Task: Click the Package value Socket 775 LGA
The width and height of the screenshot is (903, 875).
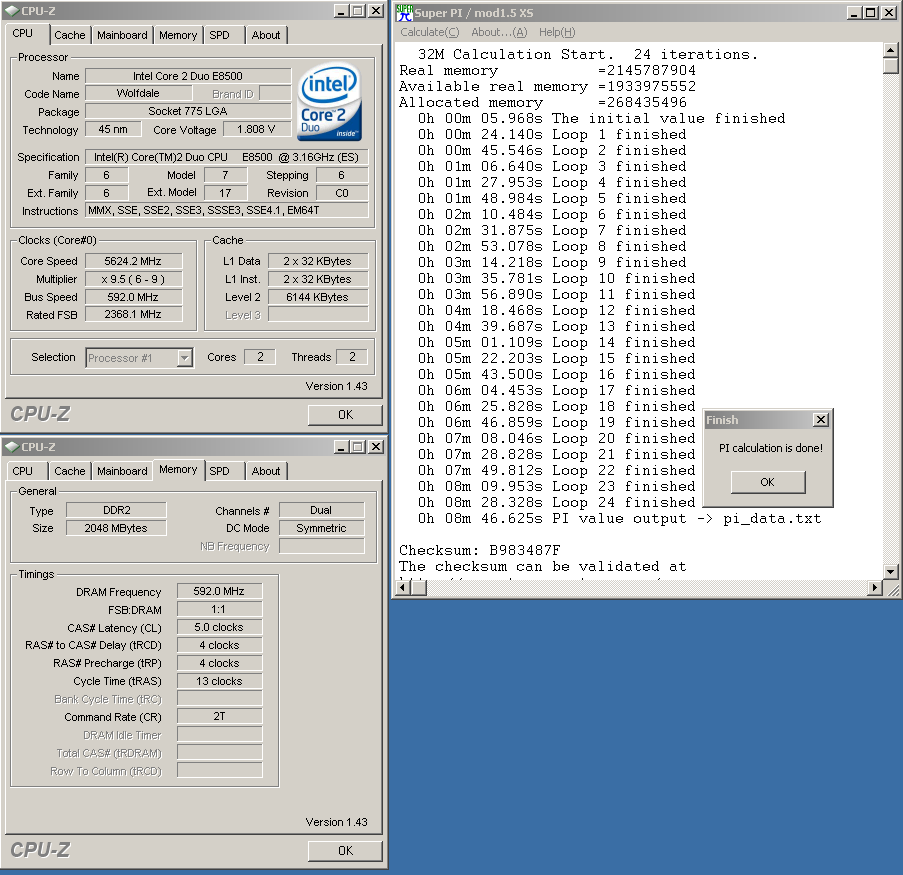Action: point(188,111)
